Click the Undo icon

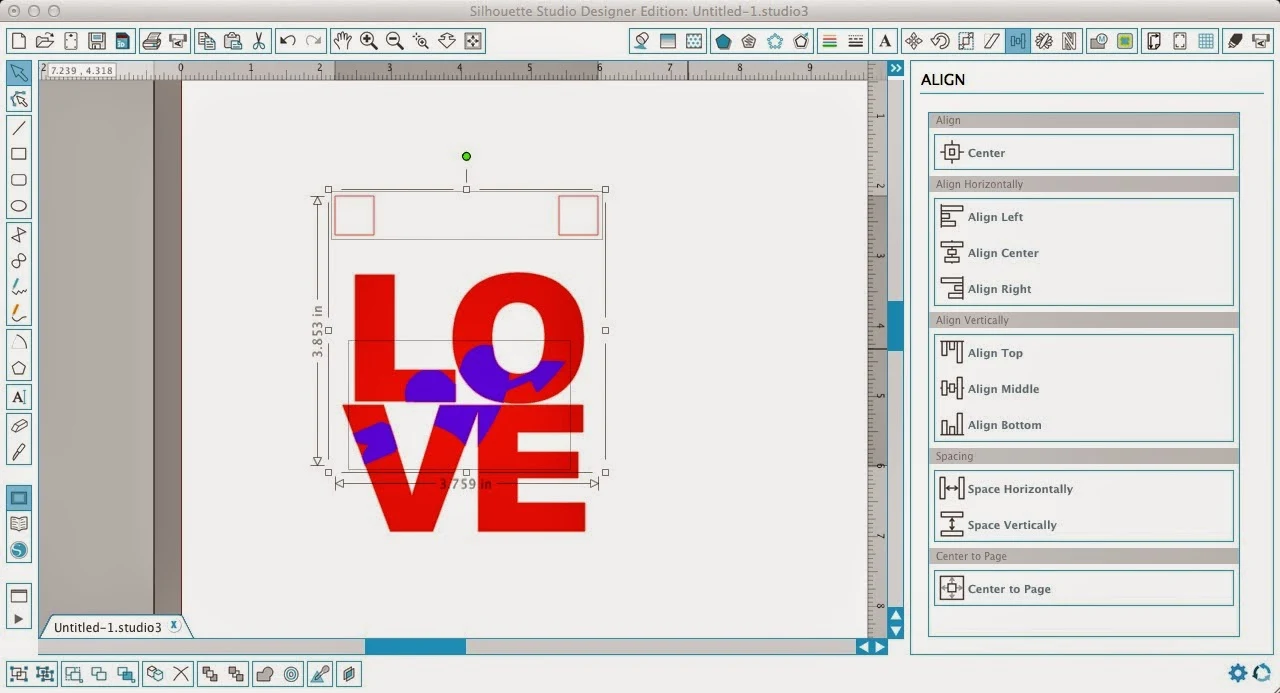[x=287, y=41]
